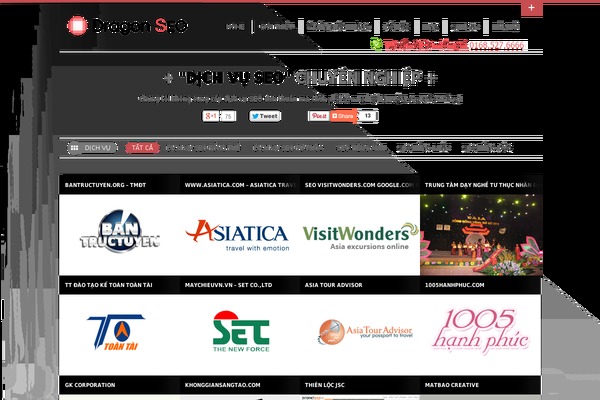This screenshot has height=400, width=600.
Task: Open the VisitWonders logo thumbnail
Action: tap(360, 235)
